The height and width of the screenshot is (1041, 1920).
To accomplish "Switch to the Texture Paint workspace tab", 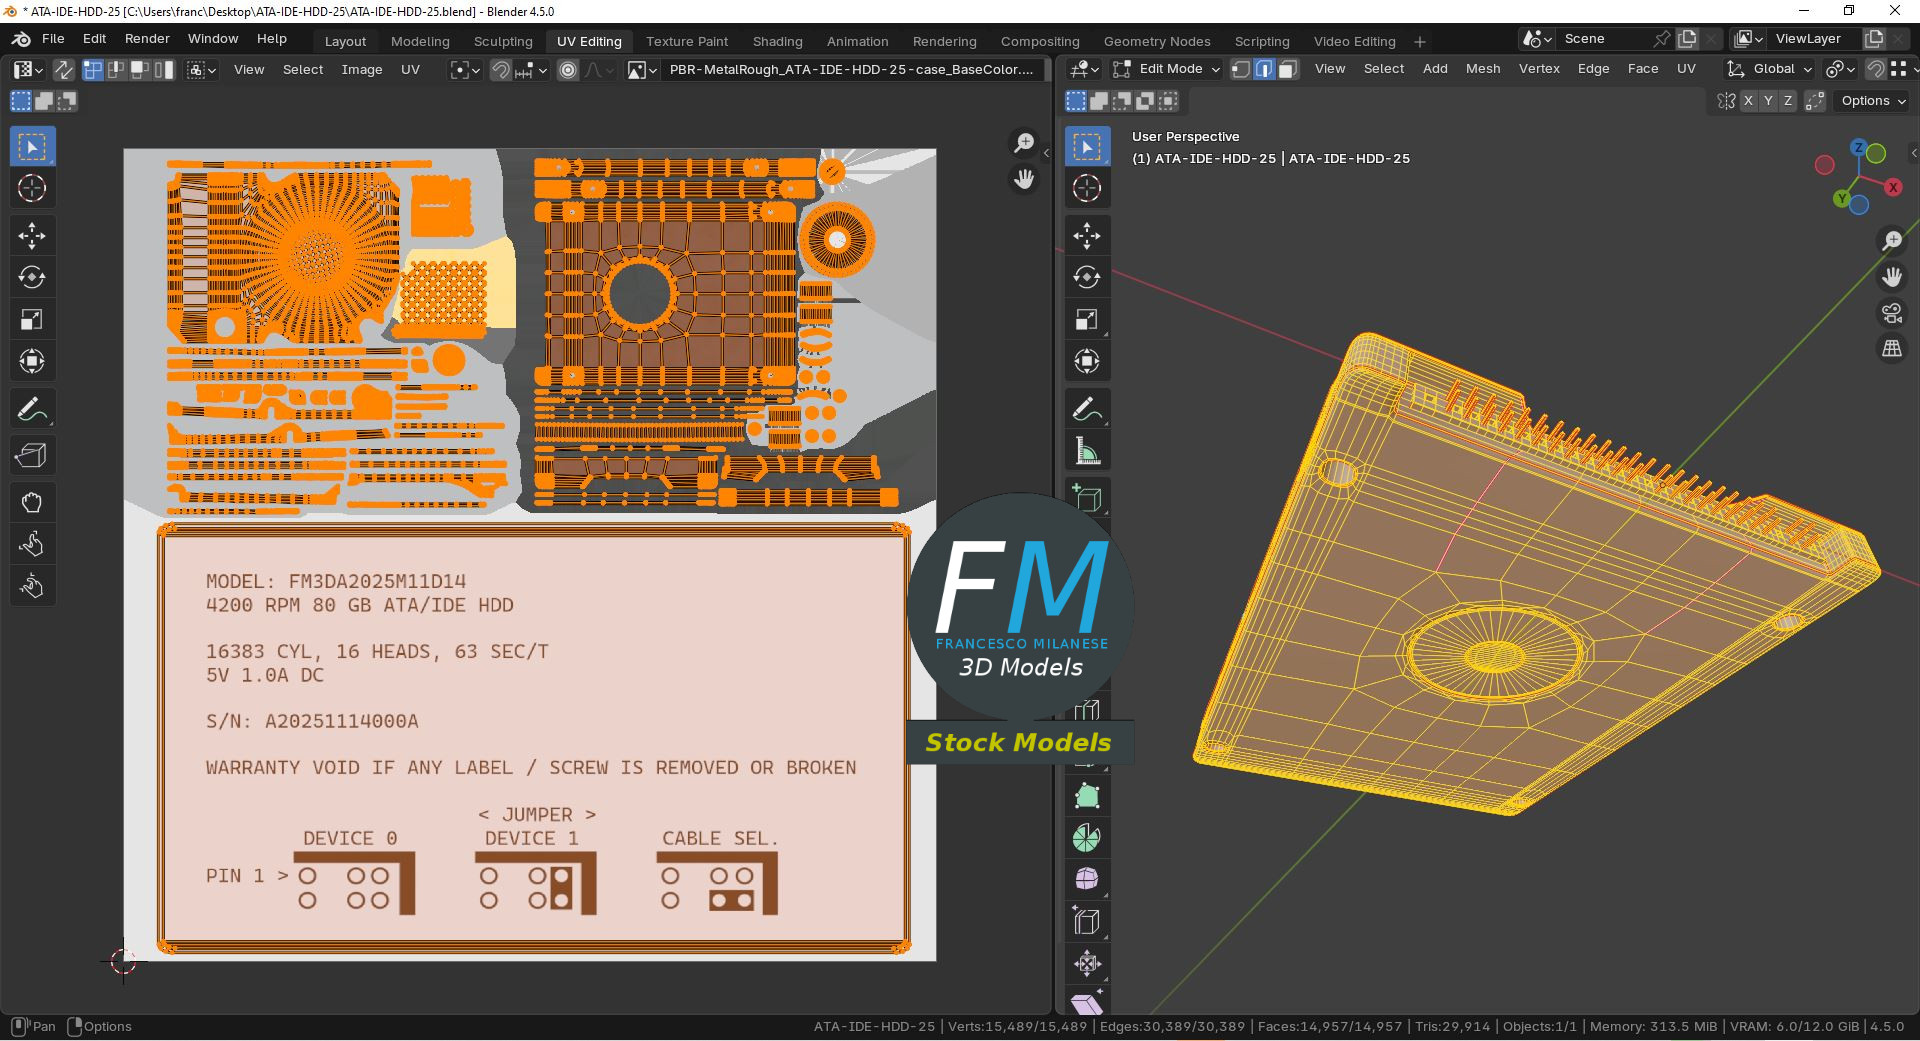I will click(686, 41).
